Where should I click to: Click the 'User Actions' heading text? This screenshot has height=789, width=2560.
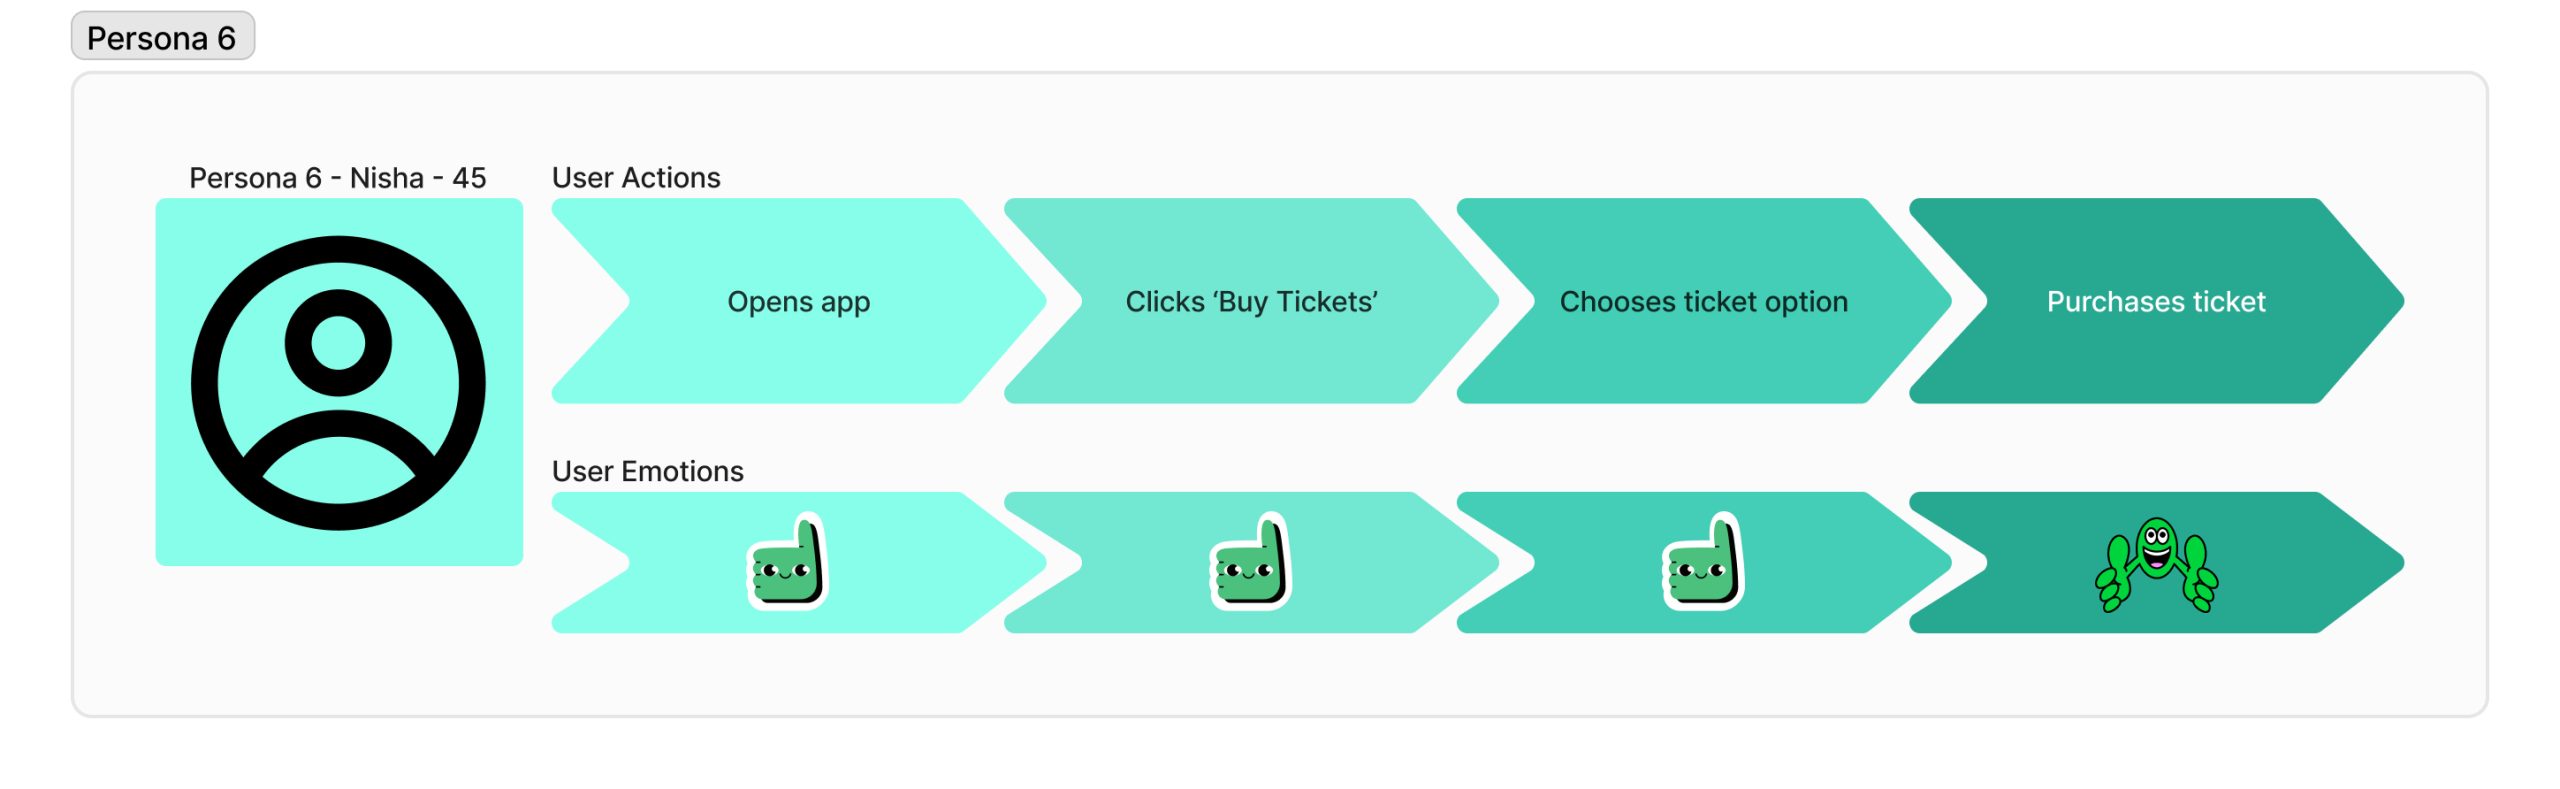click(x=636, y=178)
